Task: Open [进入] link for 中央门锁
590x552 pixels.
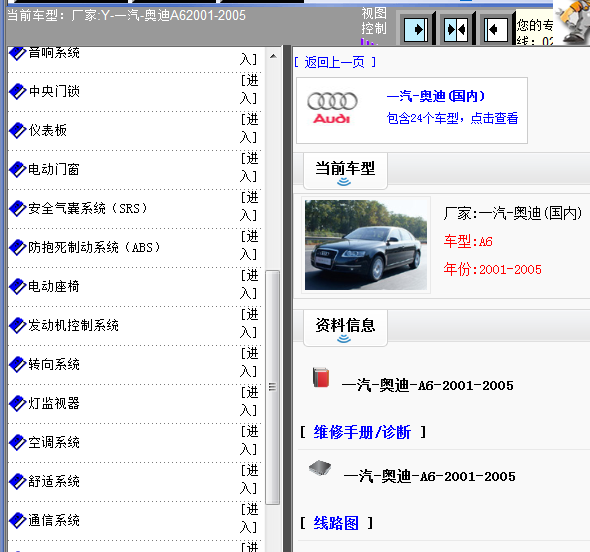Action: 249,90
